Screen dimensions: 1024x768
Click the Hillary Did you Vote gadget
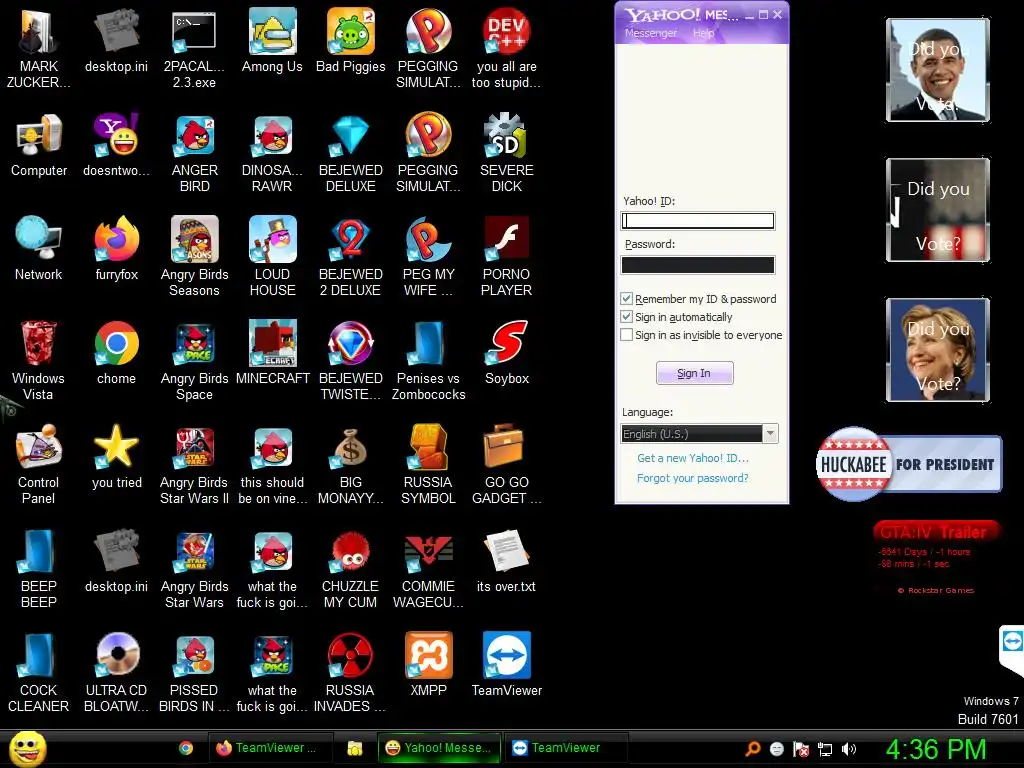(x=938, y=350)
